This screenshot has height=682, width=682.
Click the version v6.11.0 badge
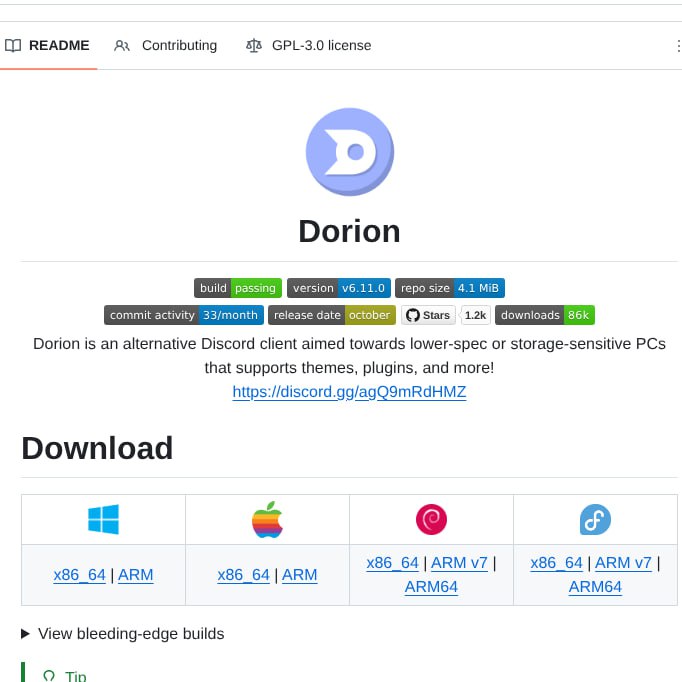click(x=339, y=288)
